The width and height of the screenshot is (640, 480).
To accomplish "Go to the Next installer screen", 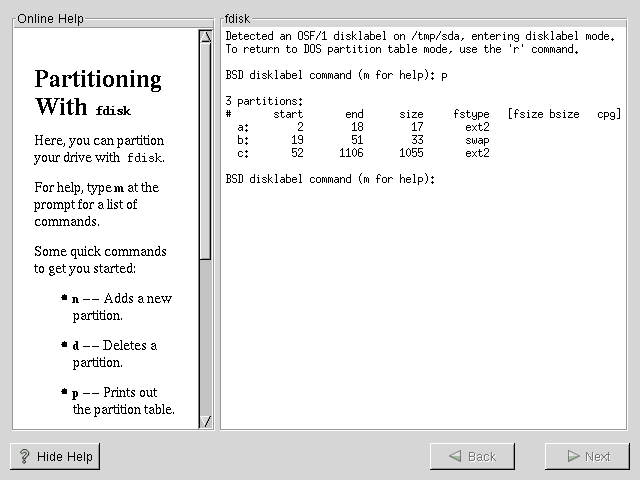I will [587, 456].
